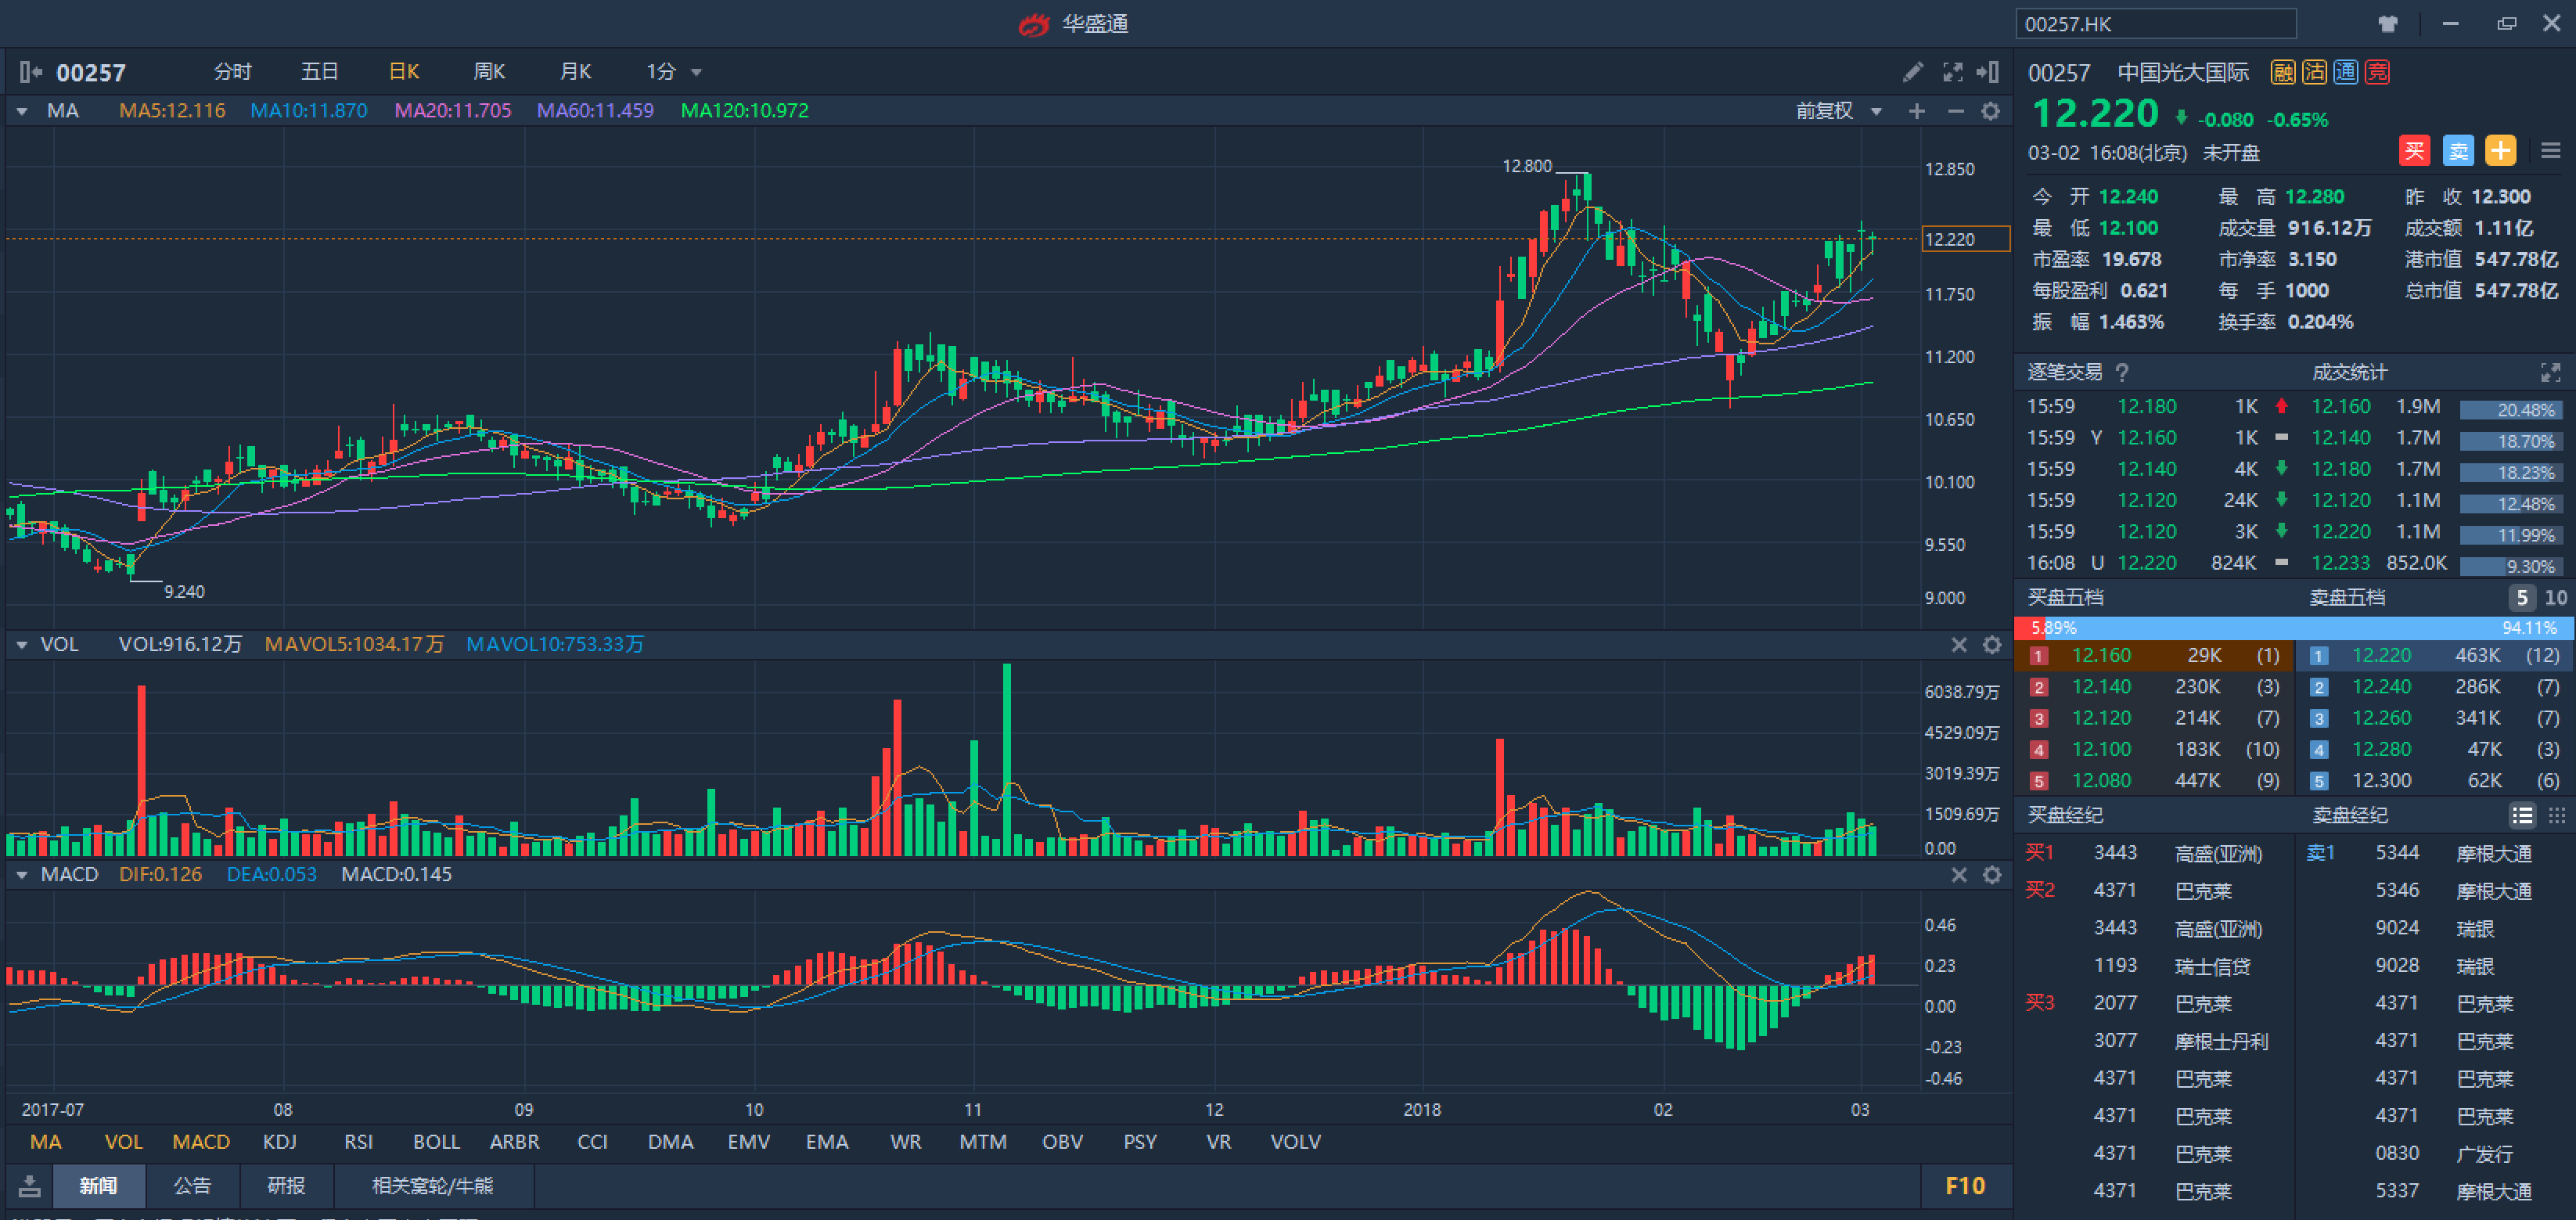Screen dimensions: 2576x1220
Task: Click the red 买 buy button
Action: click(2413, 151)
